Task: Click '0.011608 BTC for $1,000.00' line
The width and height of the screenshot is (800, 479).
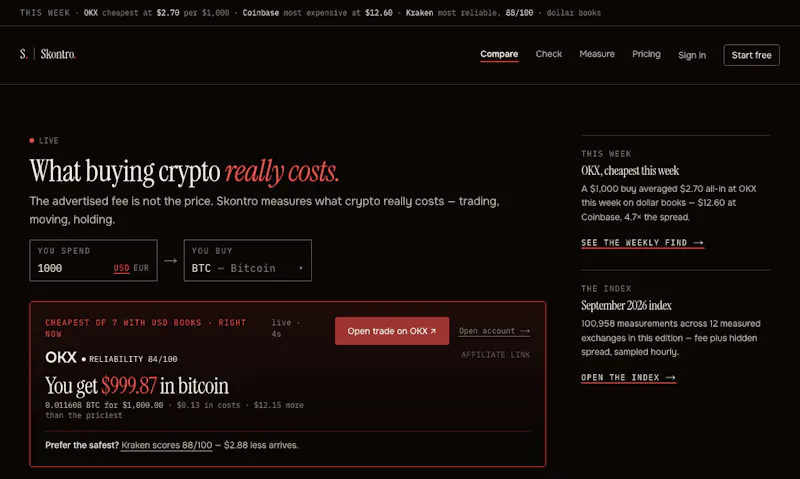Action: [x=104, y=405]
